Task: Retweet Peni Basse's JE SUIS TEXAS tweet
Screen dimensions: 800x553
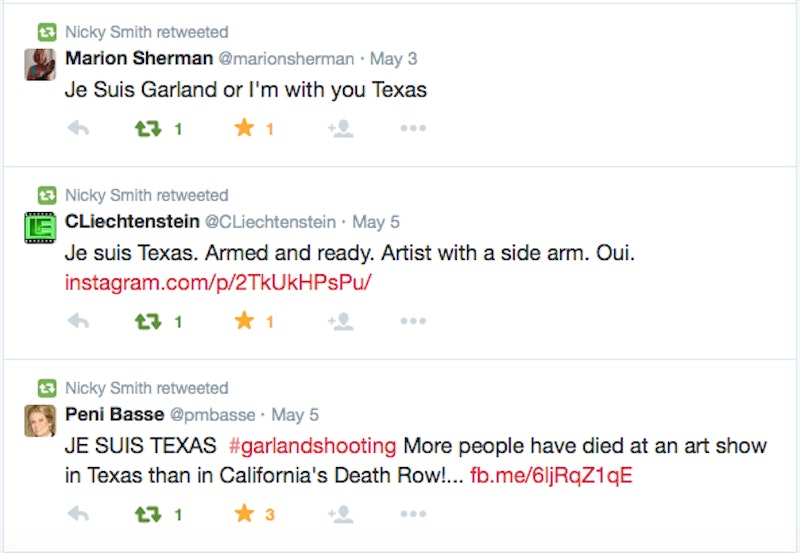Action: pos(148,515)
